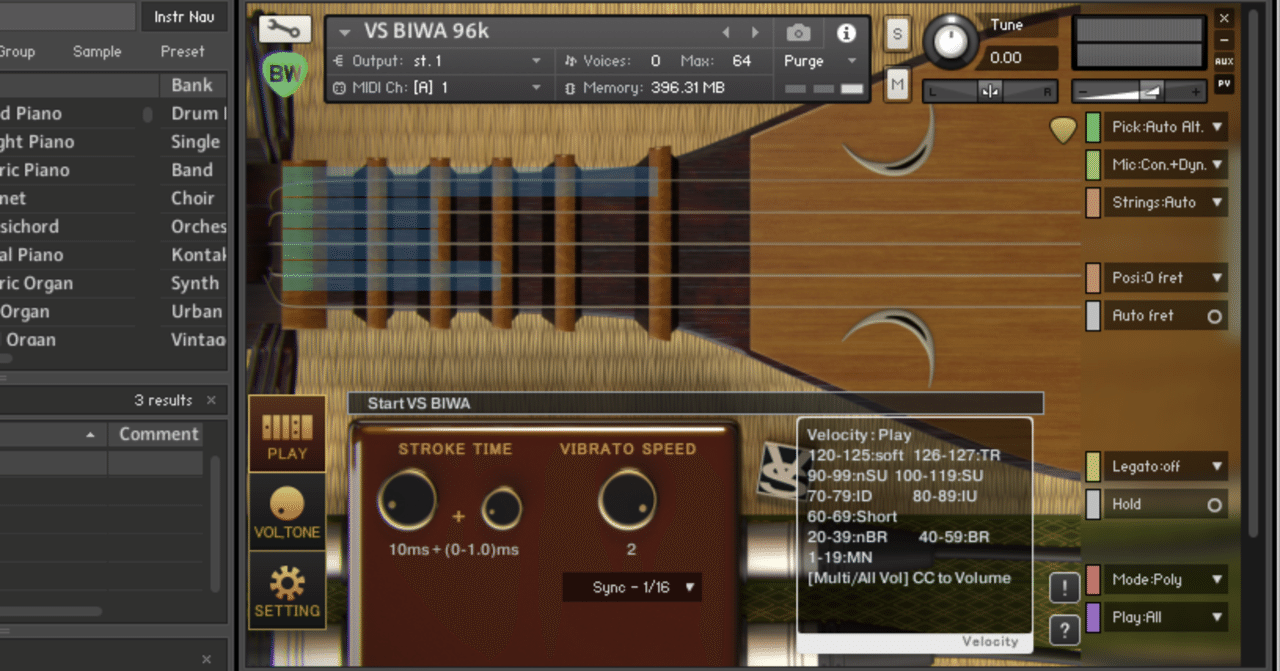Open the Purge dropdown menu
The width and height of the screenshot is (1280, 671).
tap(821, 61)
